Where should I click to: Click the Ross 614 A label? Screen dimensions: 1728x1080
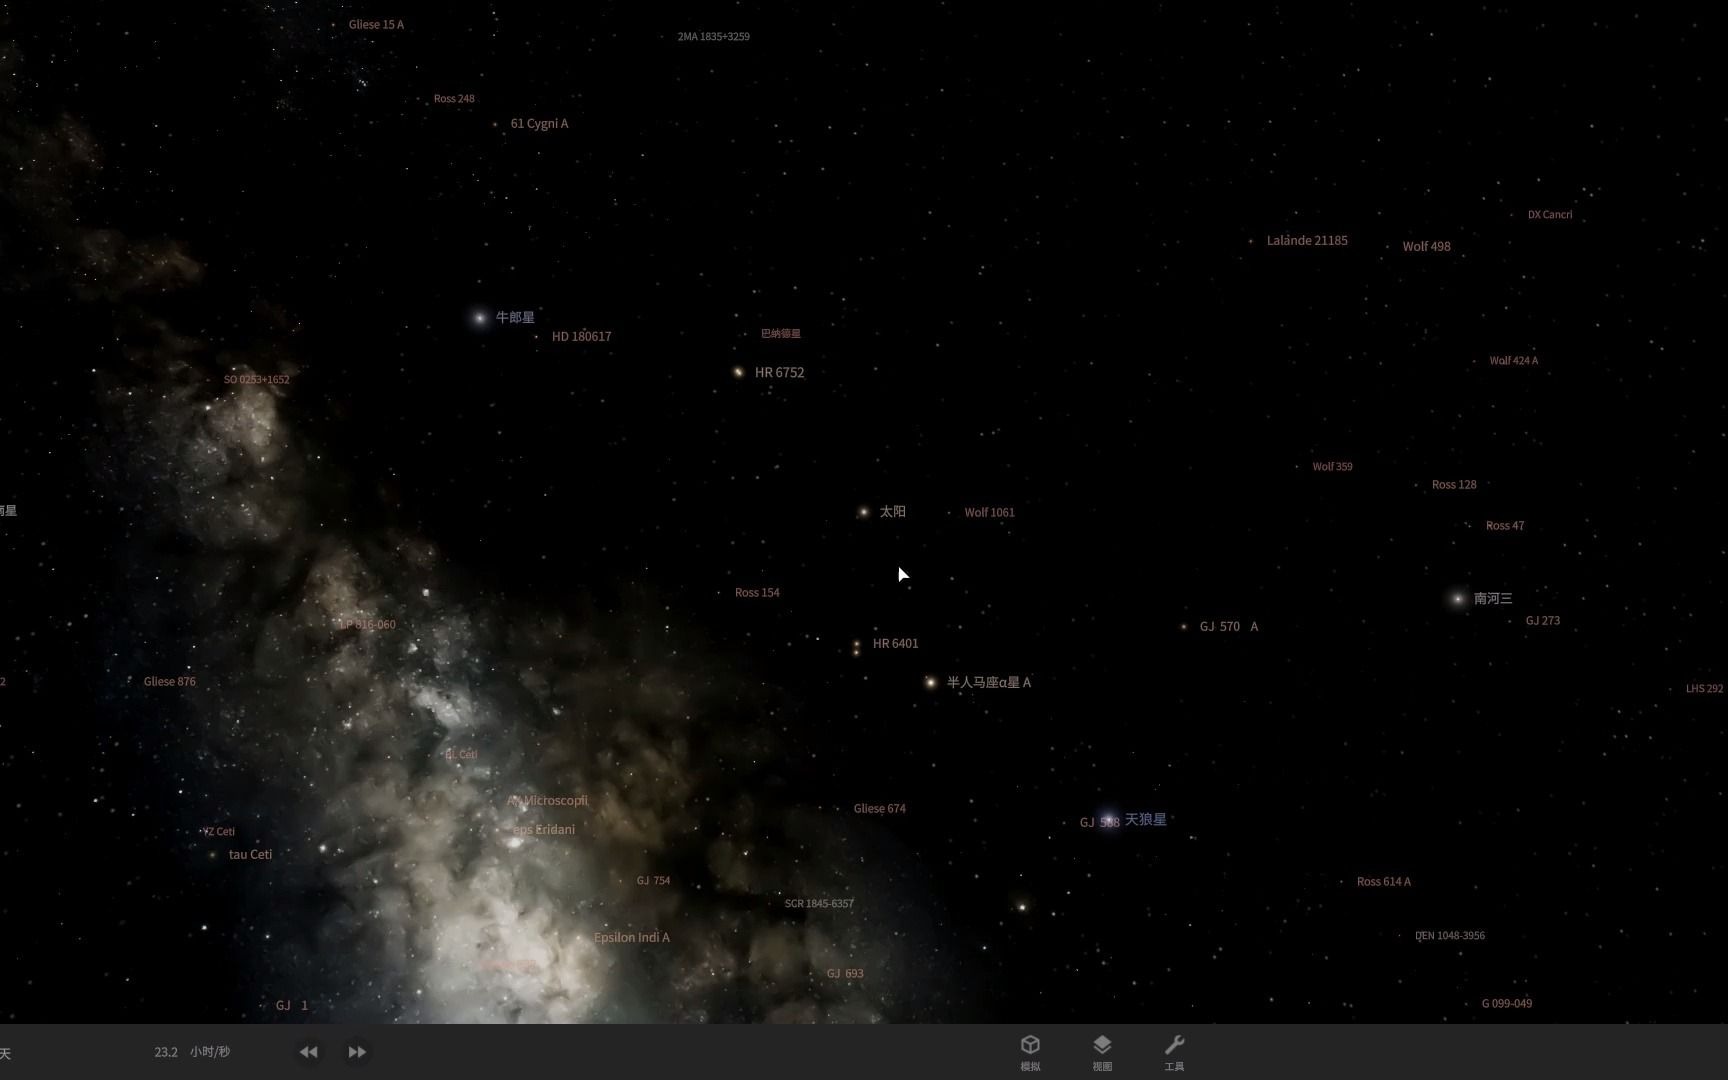coord(1383,882)
